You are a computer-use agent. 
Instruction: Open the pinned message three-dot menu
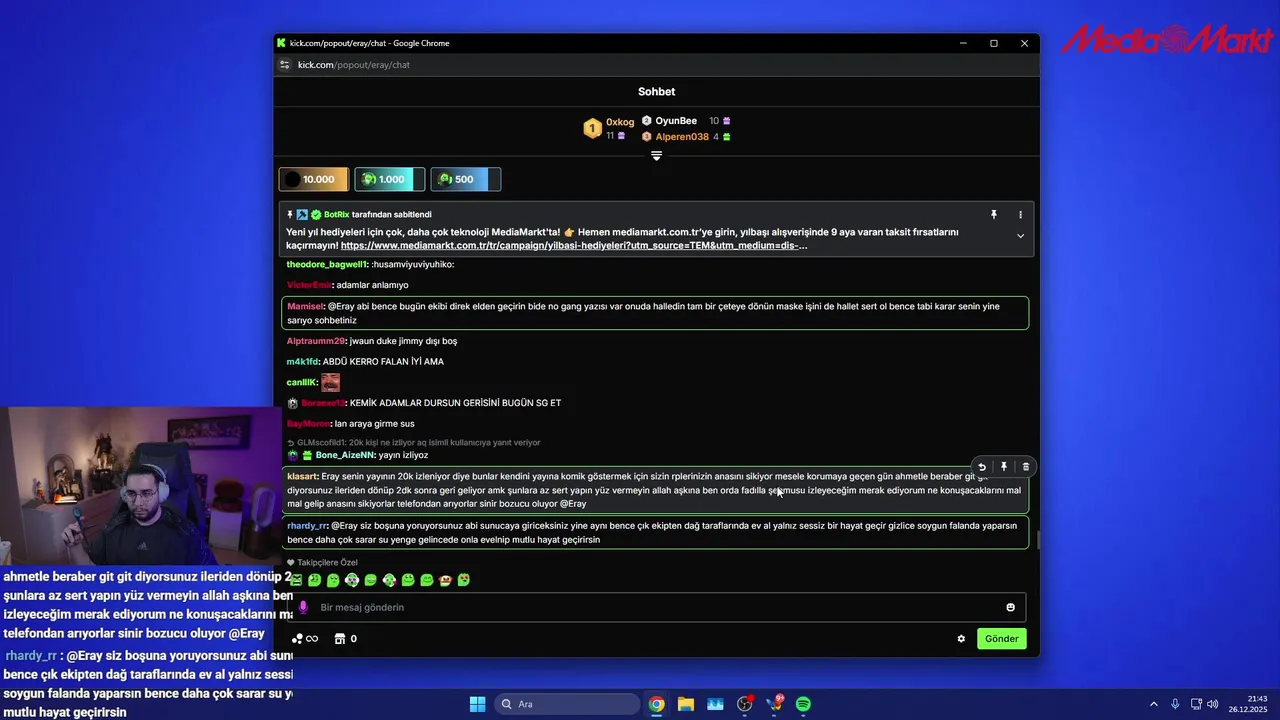tap(1020, 215)
